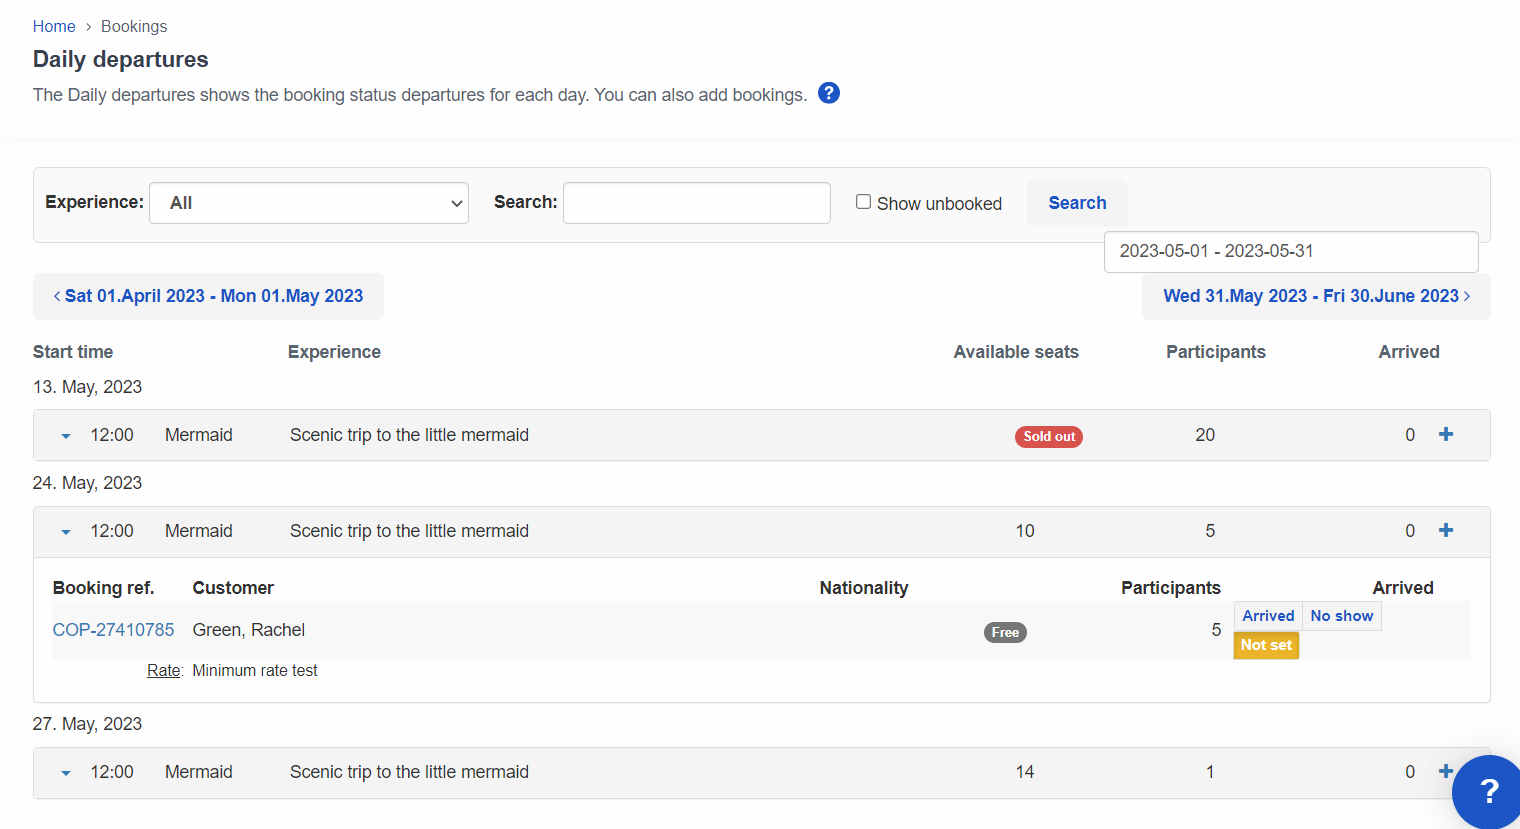Screen dimensions: 1520x829
Task: Click the Search button
Action: point(1077,203)
